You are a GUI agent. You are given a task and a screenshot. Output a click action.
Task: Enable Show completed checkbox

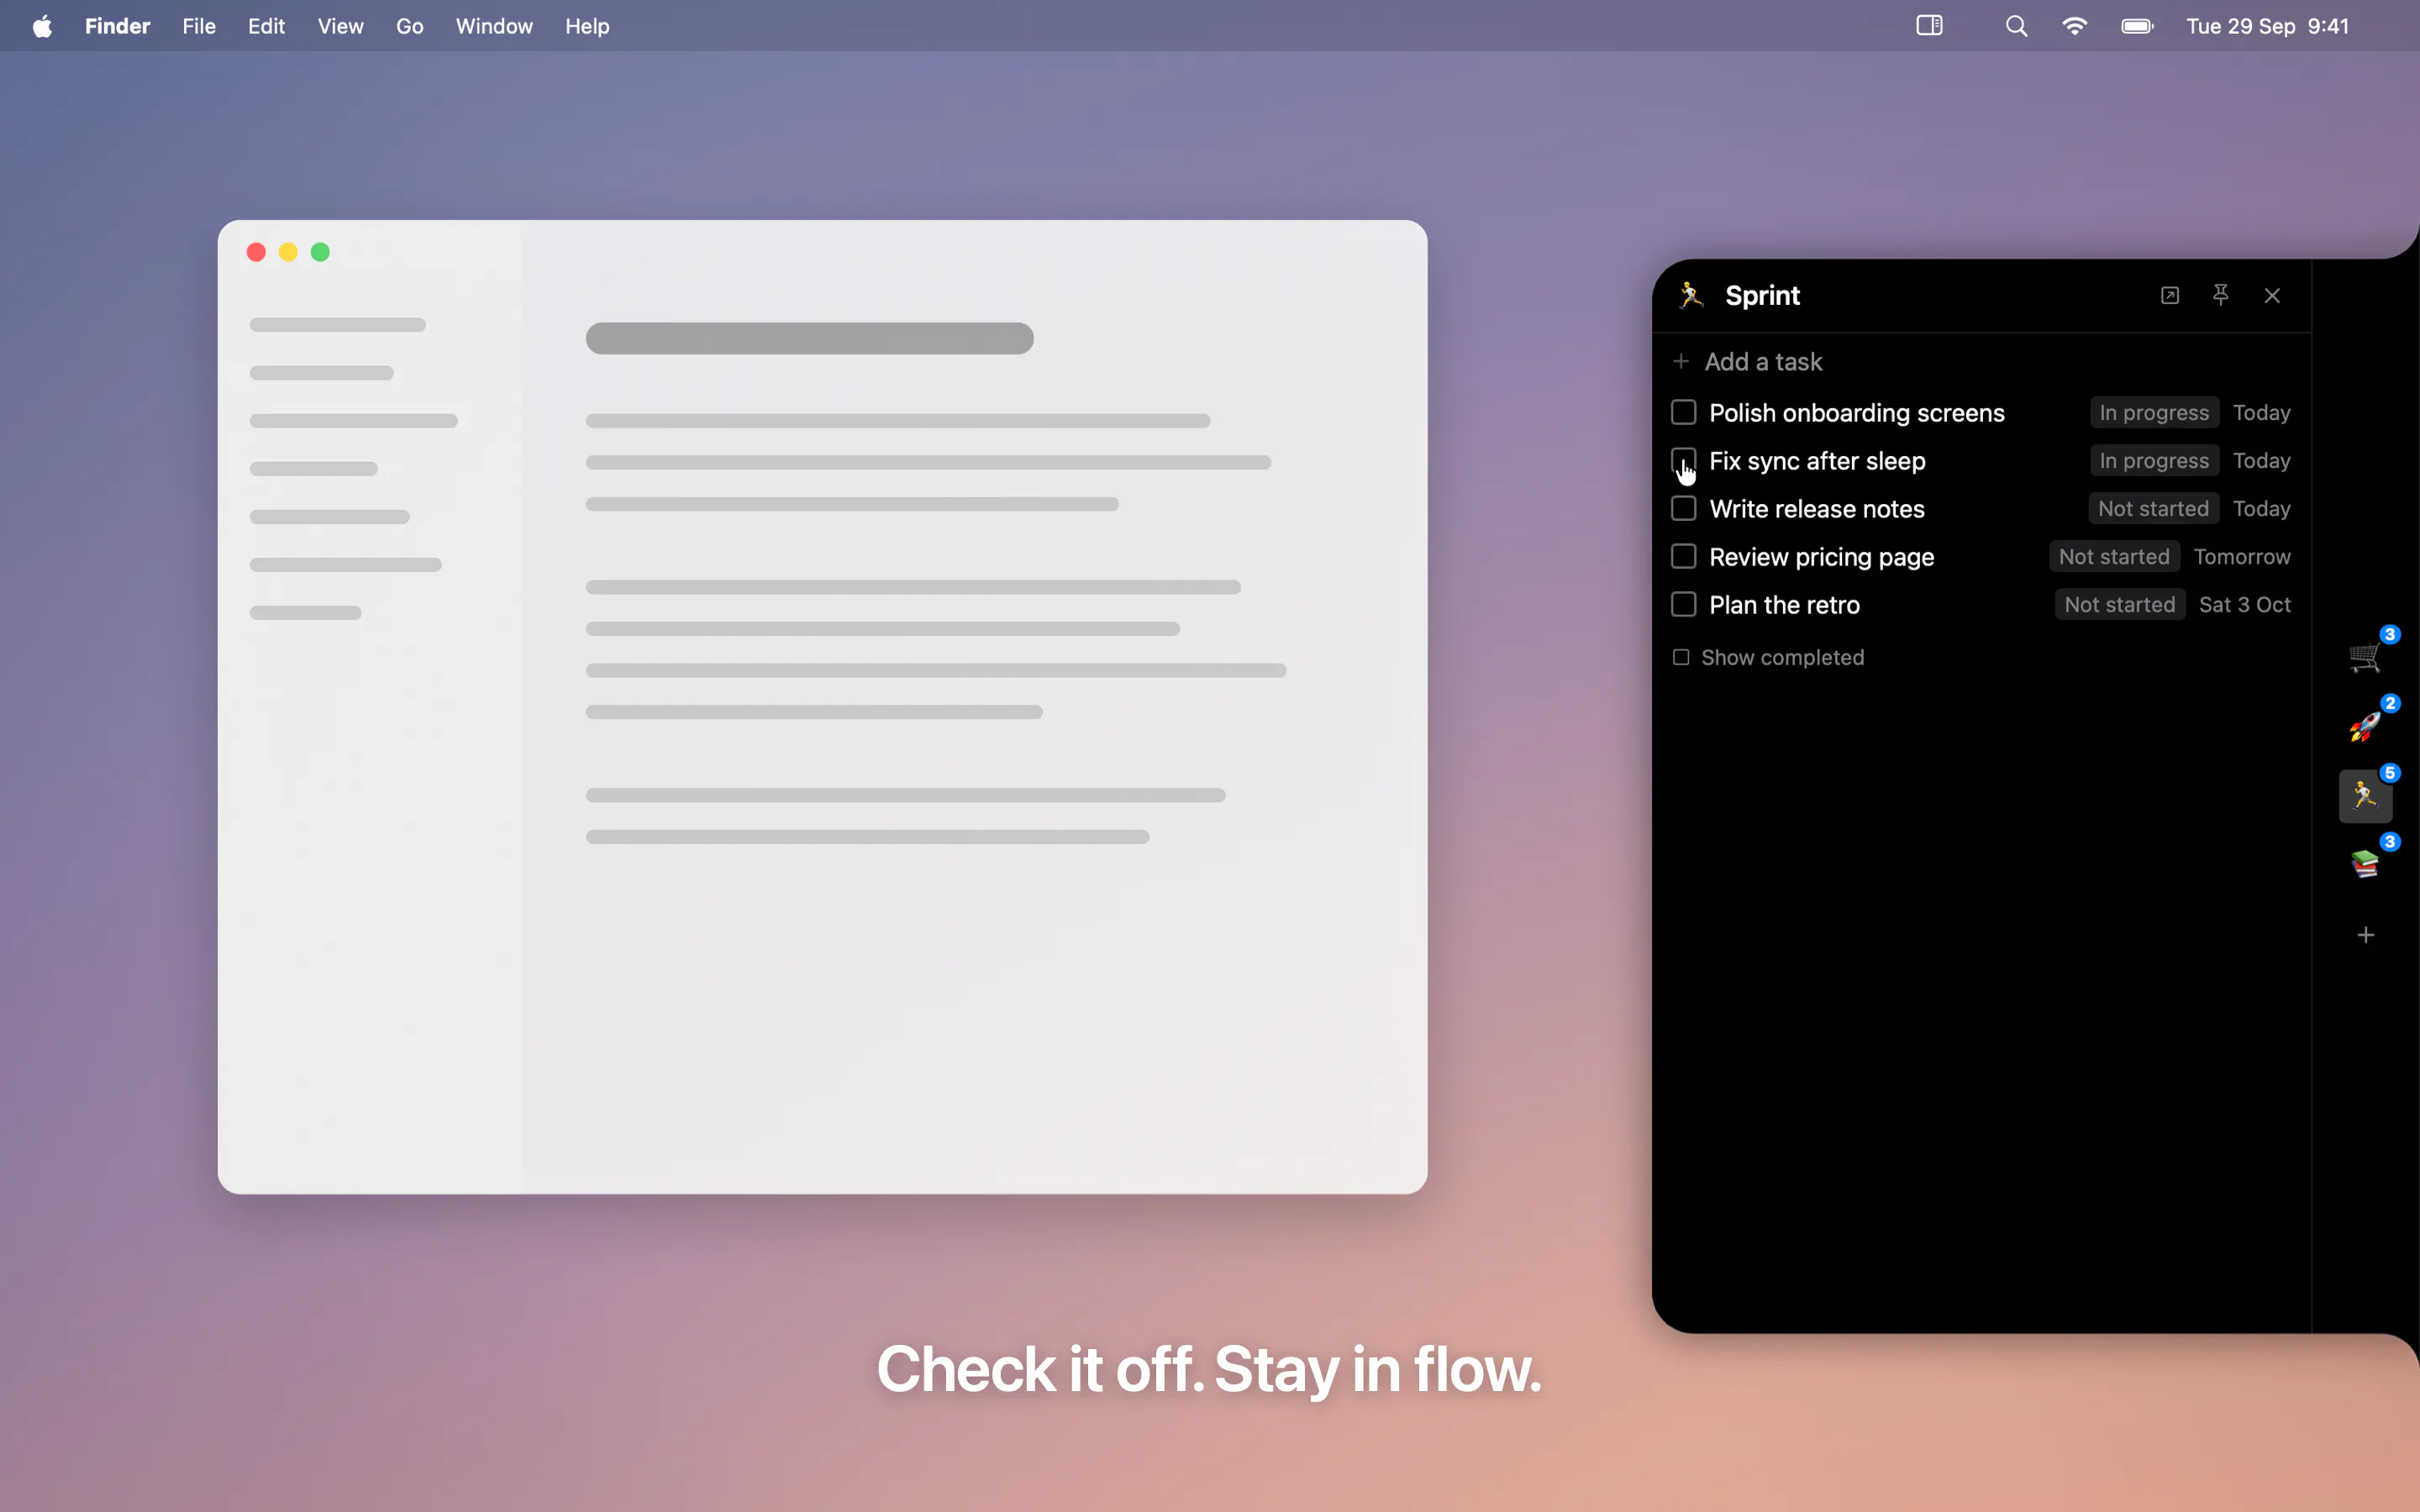1681,657
